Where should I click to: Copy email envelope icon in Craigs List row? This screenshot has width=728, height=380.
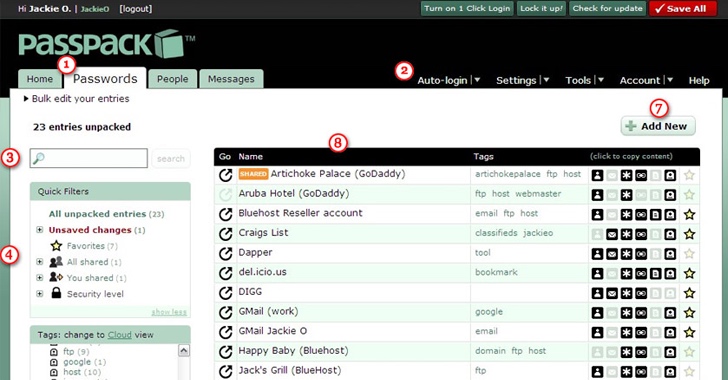(612, 234)
